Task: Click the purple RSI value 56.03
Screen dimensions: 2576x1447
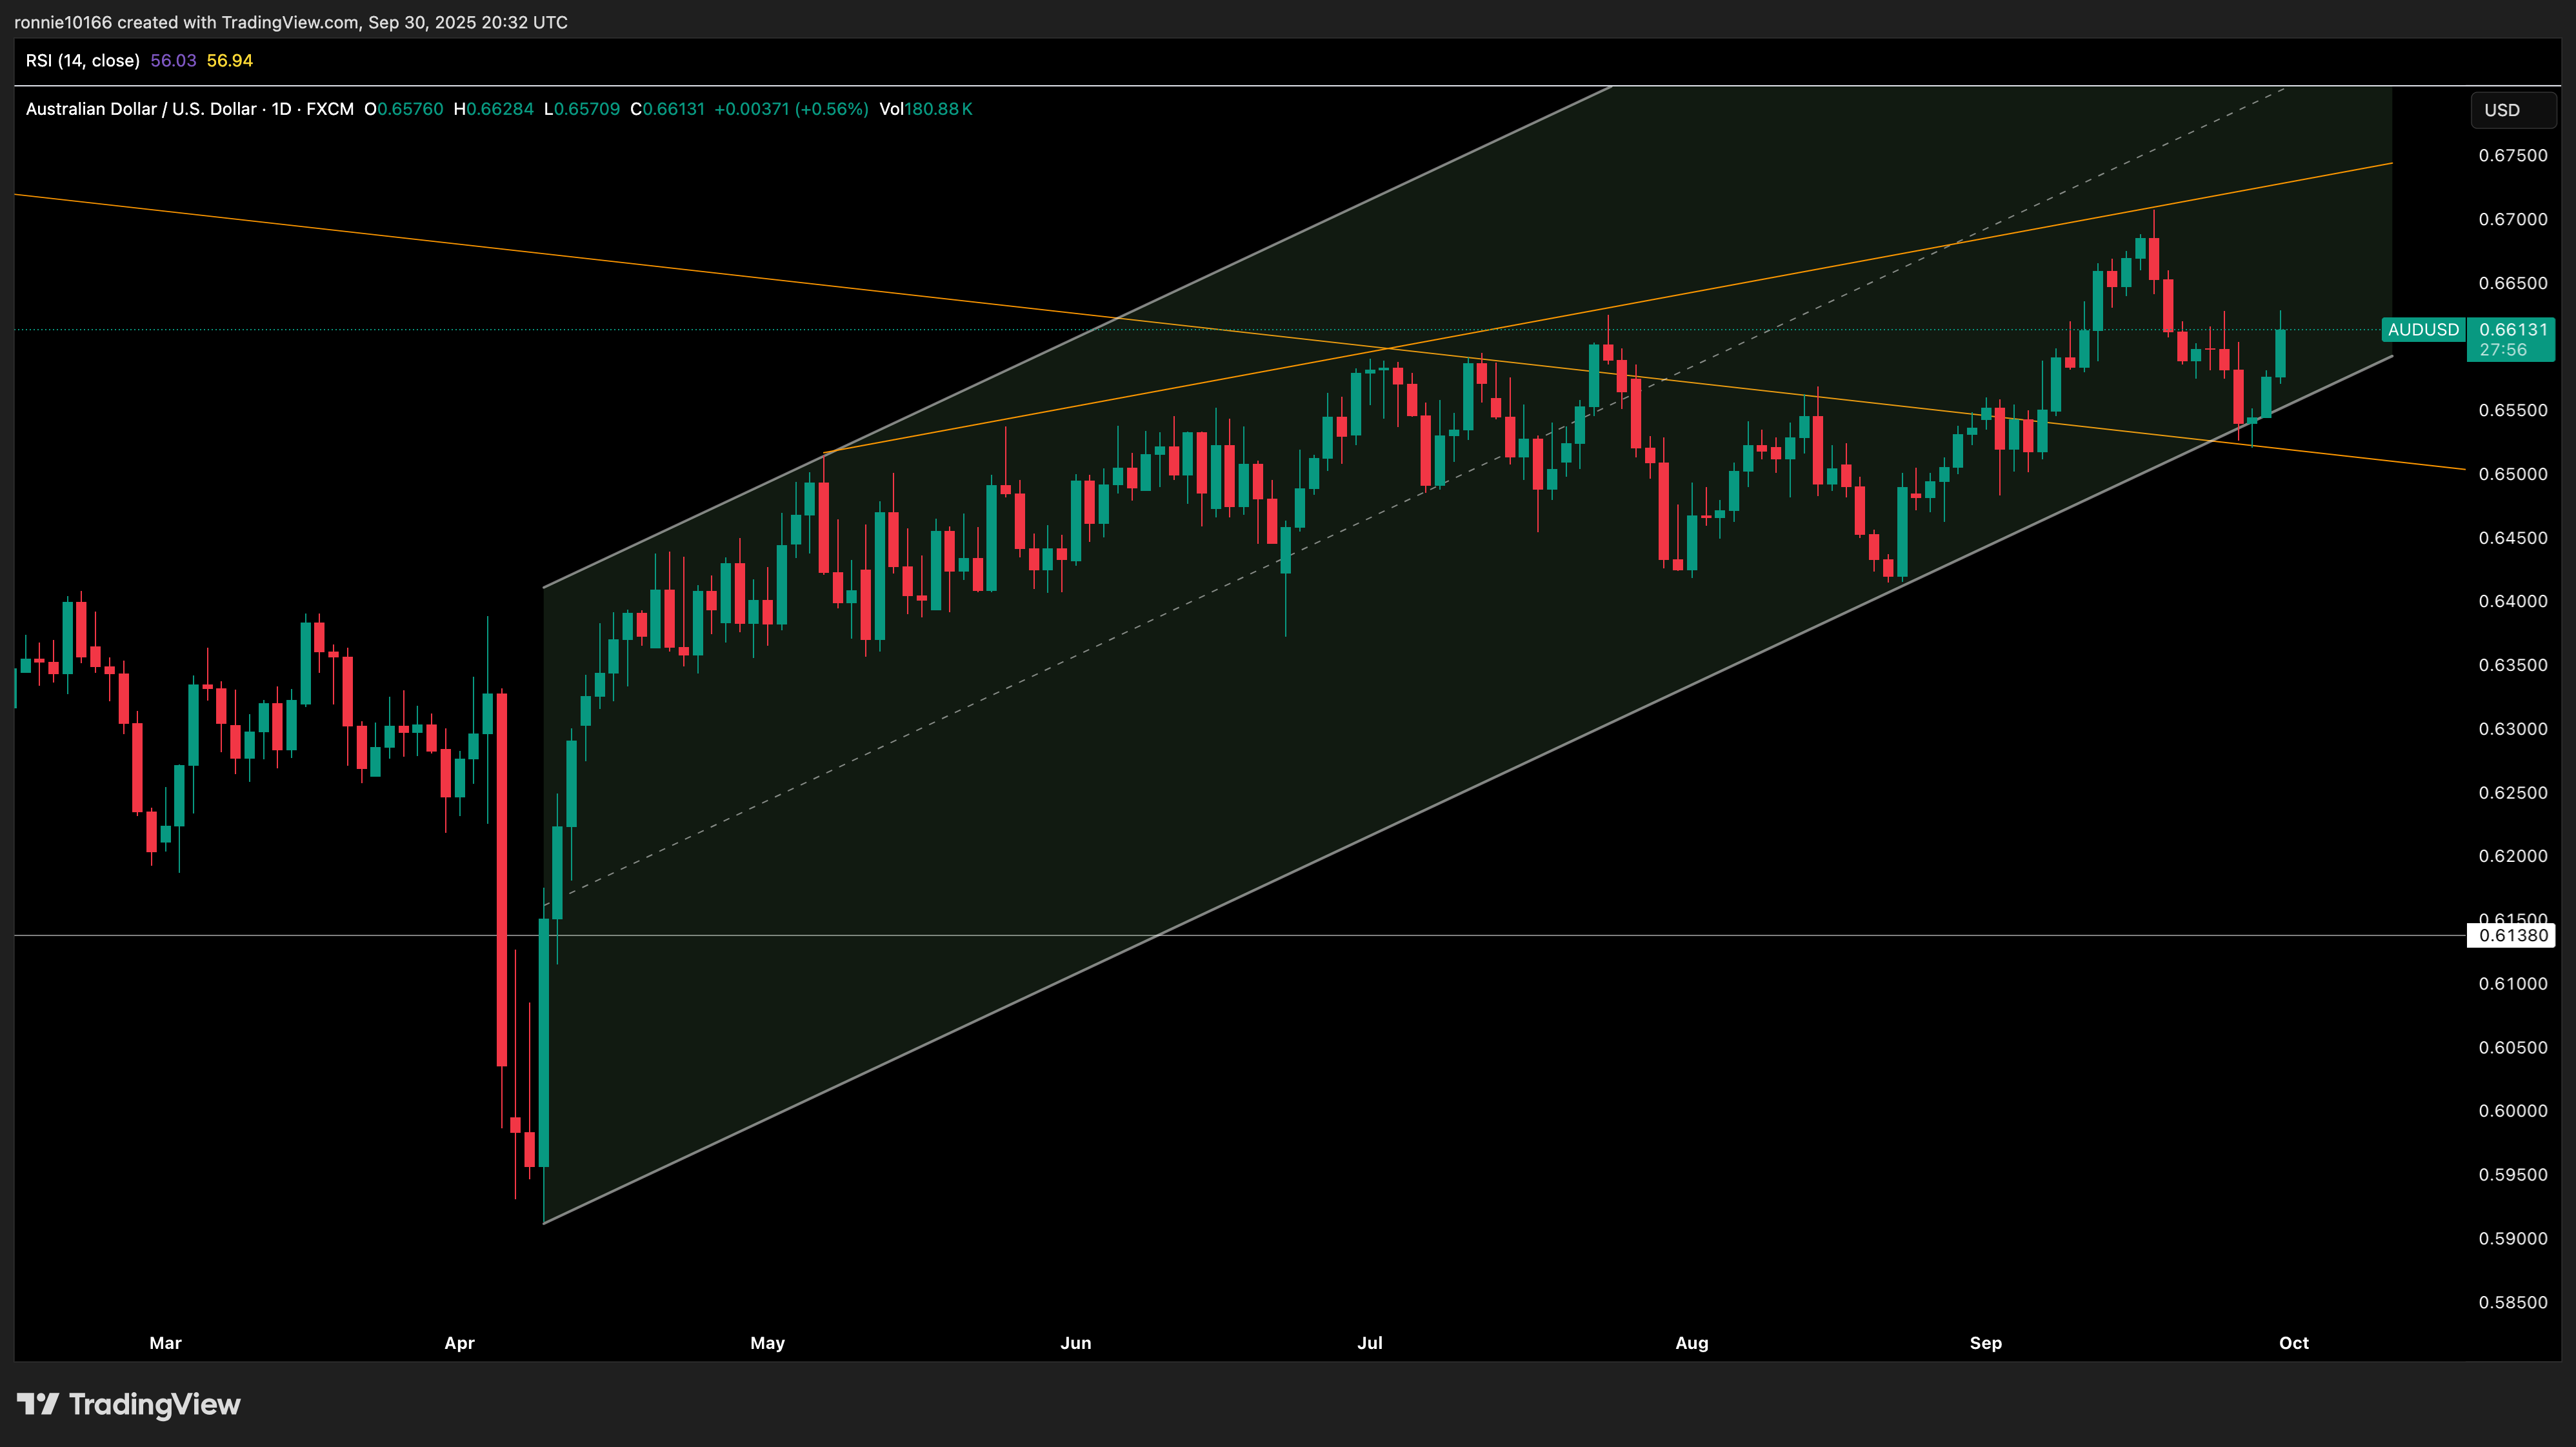Action: click(x=173, y=61)
